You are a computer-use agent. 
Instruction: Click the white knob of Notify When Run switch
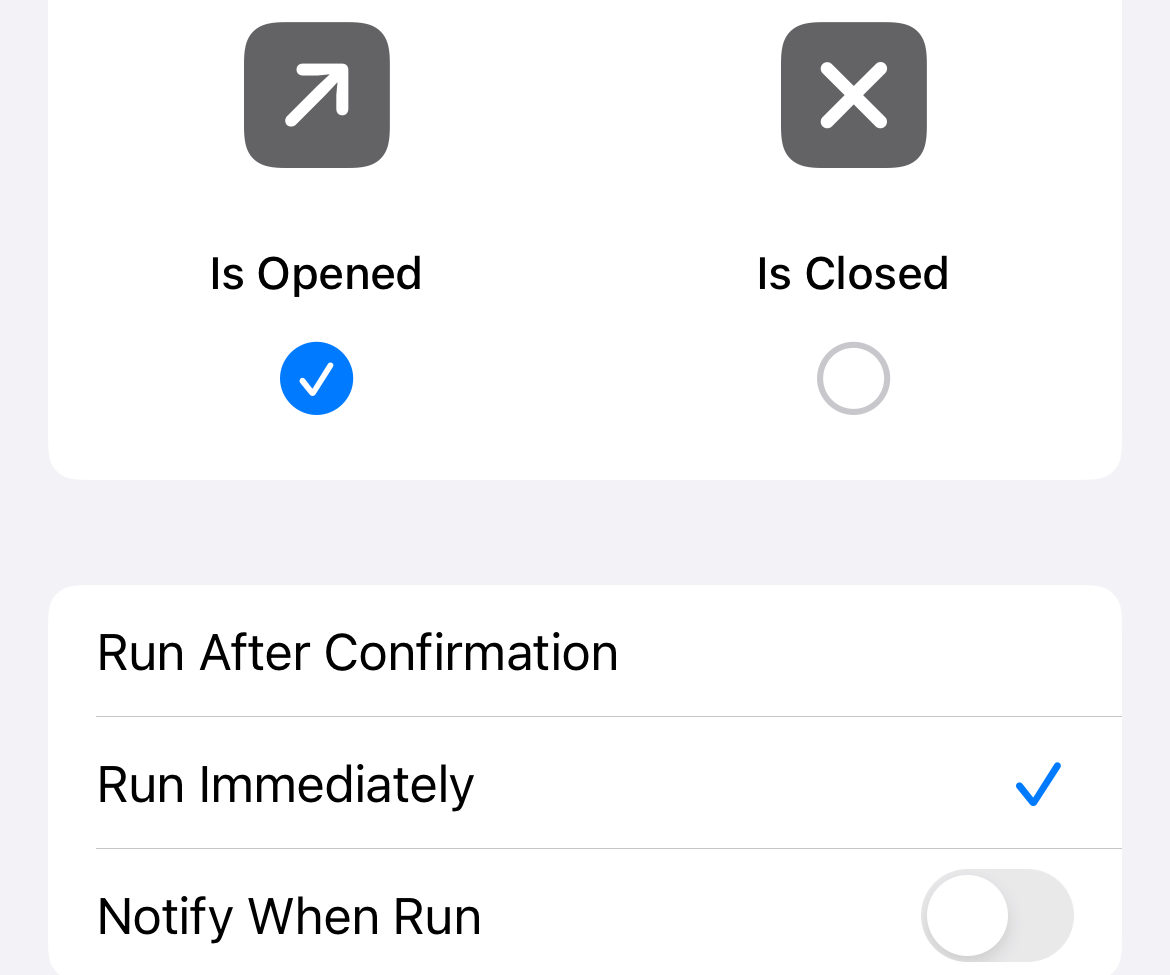(x=967, y=916)
